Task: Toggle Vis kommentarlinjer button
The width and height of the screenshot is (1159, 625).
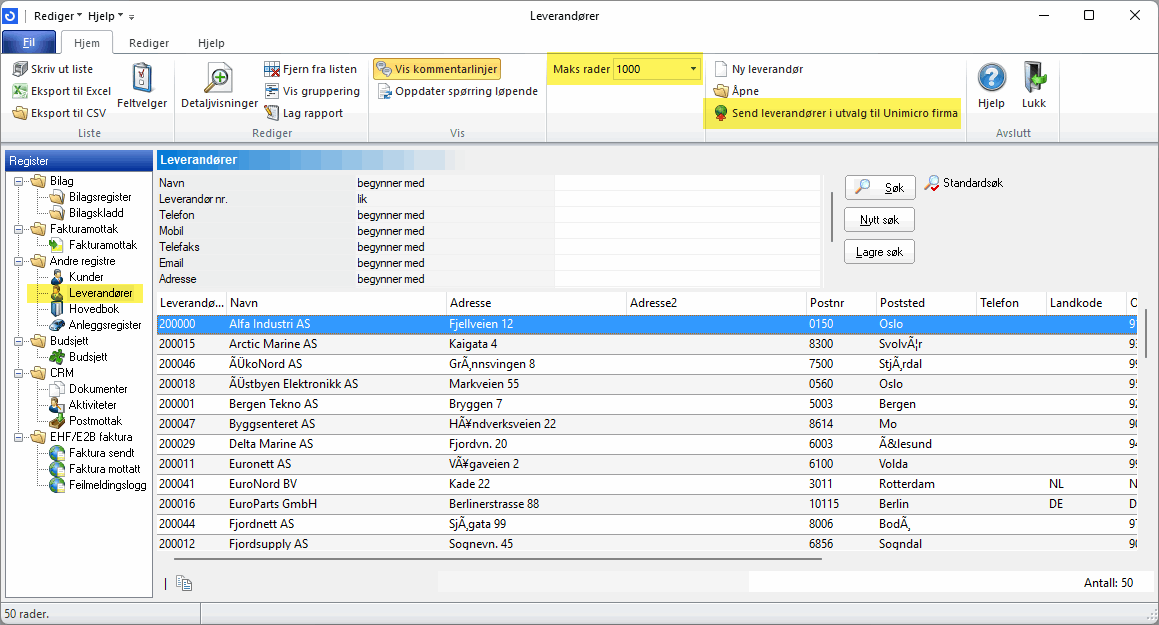Action: point(436,69)
